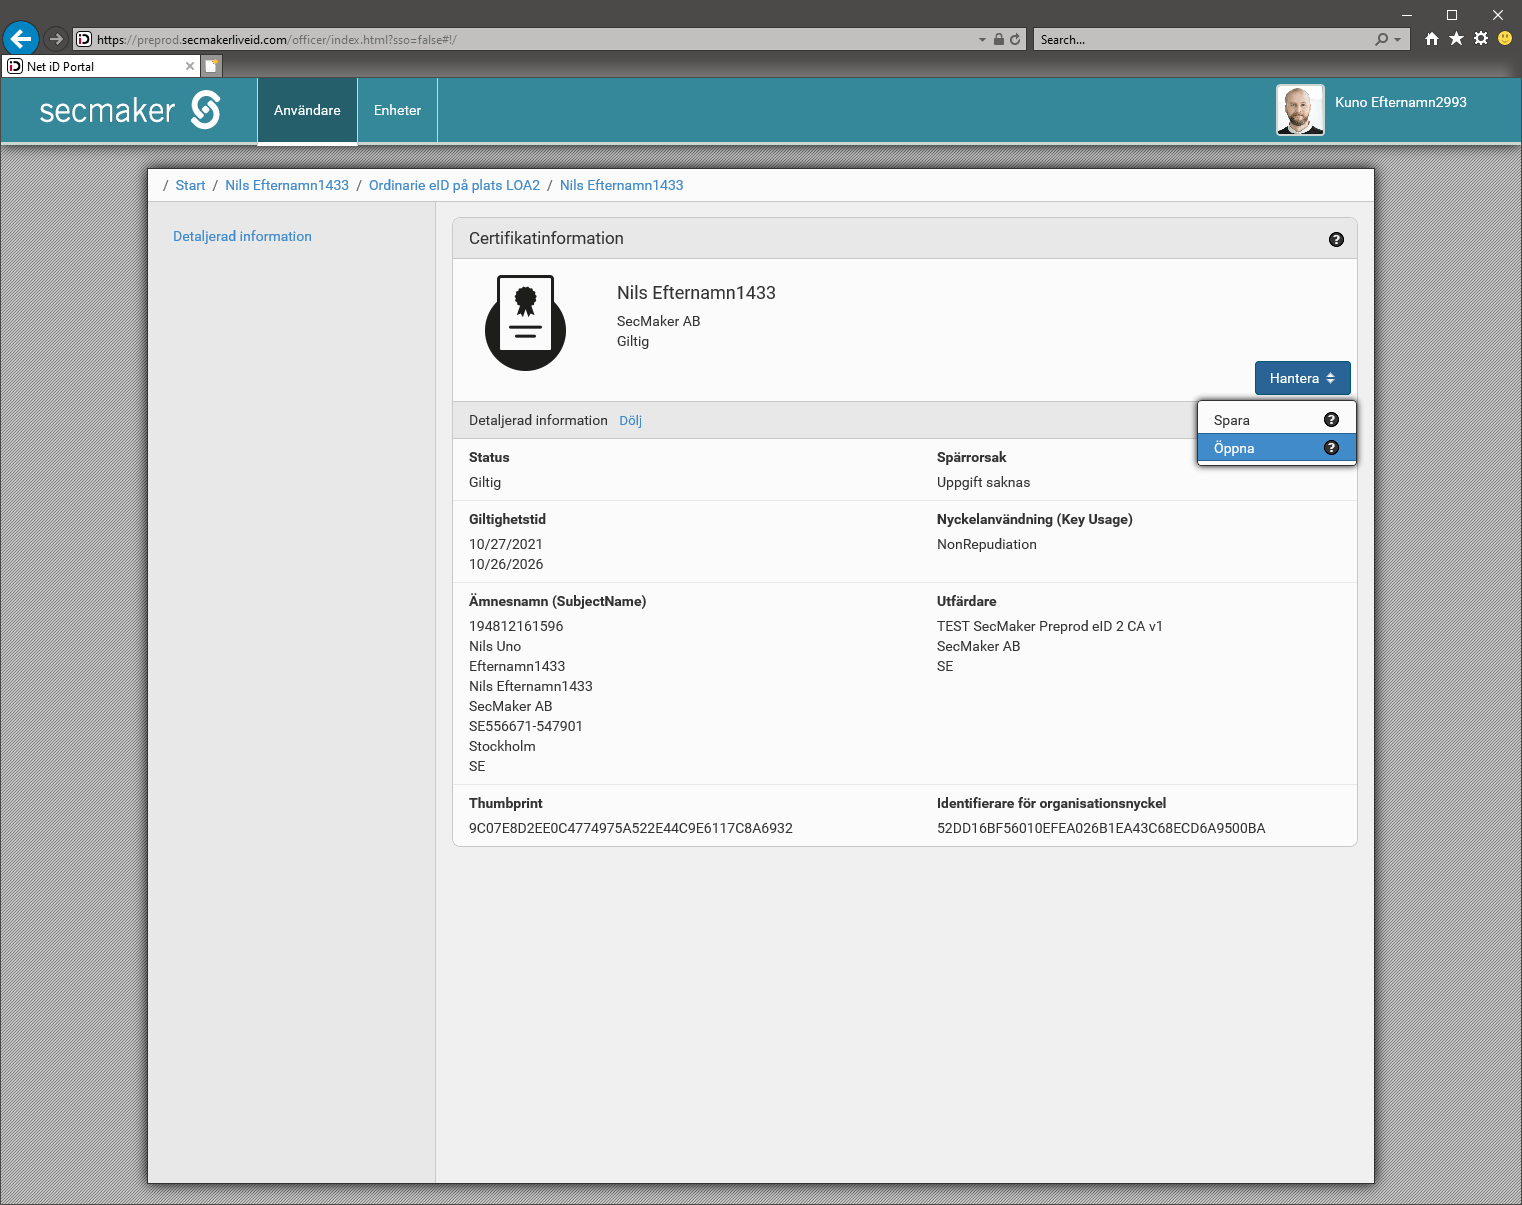Click the Nils Efternamn1433 certificate title

pos(696,293)
